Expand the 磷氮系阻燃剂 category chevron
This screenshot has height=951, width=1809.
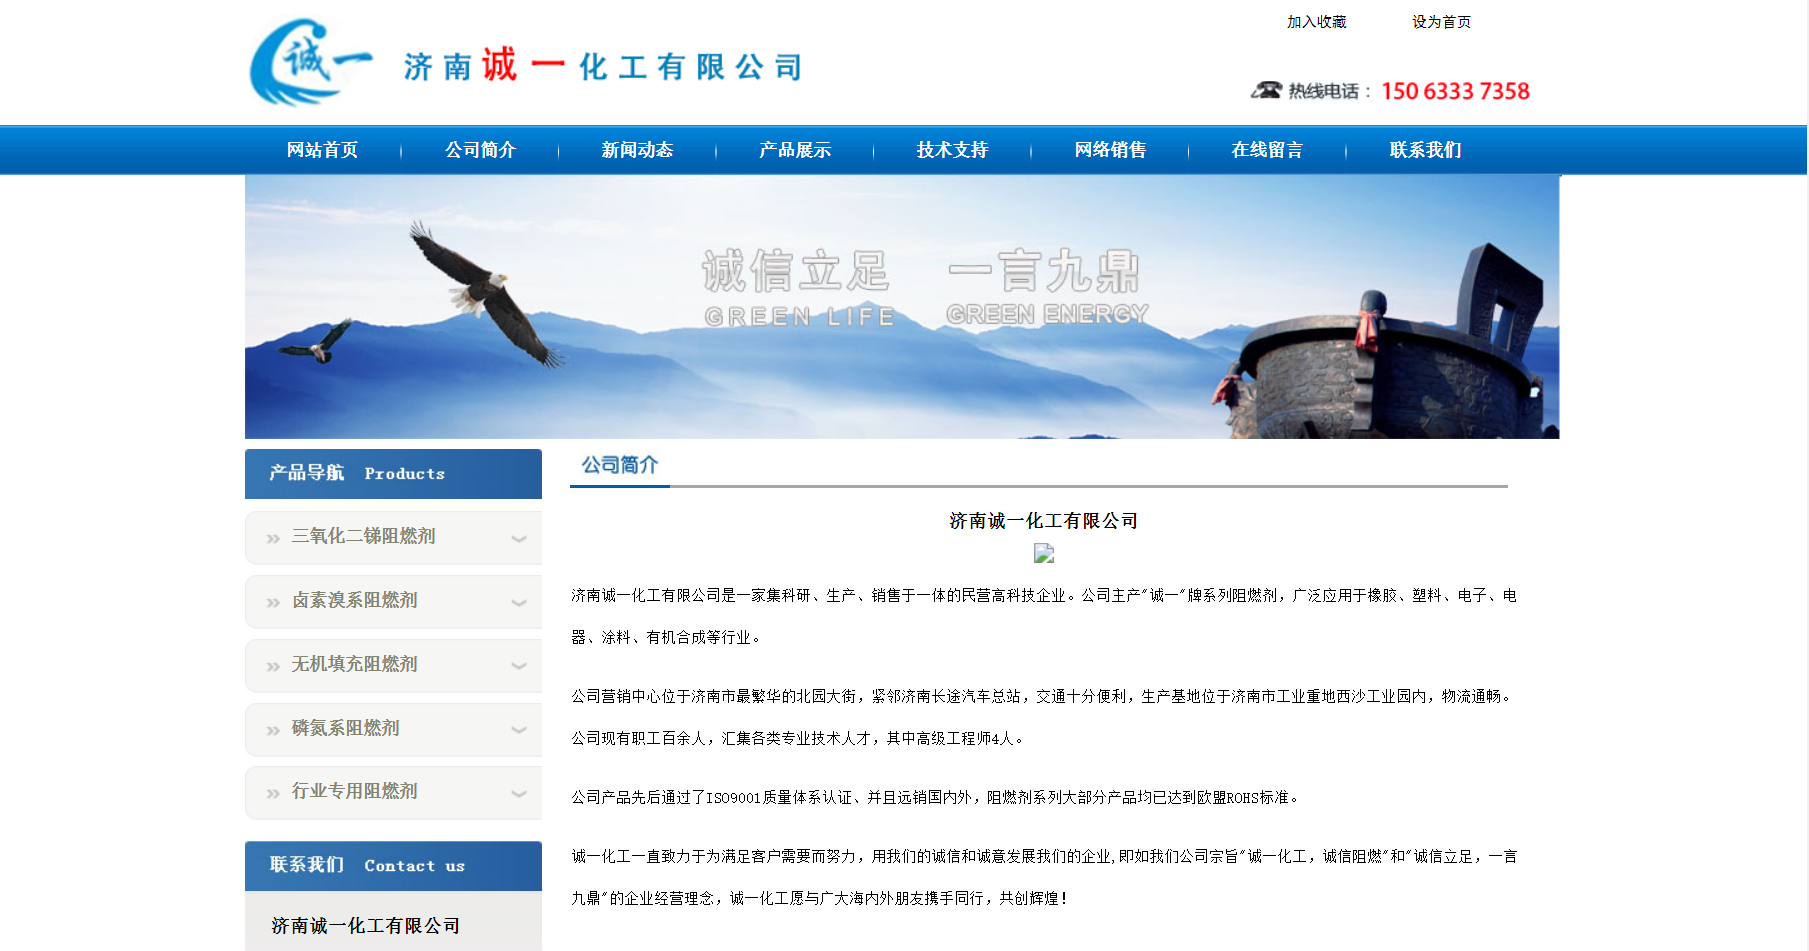[519, 730]
